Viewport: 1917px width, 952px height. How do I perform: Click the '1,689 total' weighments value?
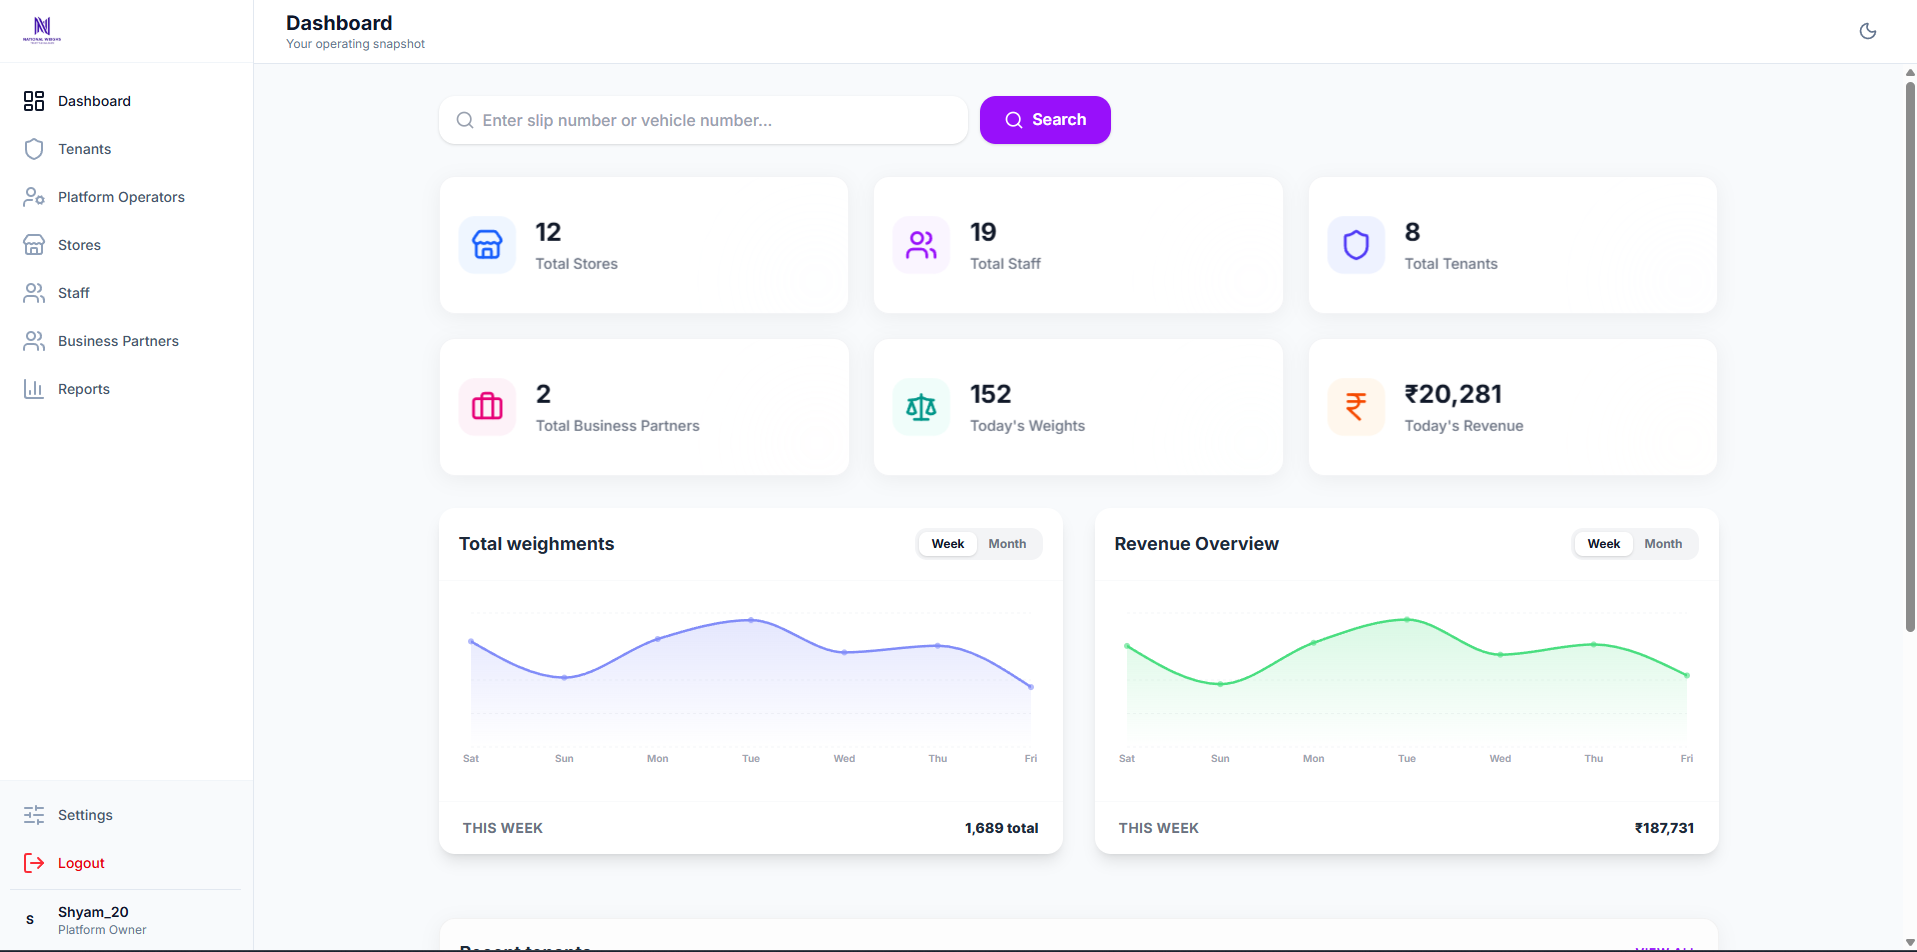pos(1001,828)
